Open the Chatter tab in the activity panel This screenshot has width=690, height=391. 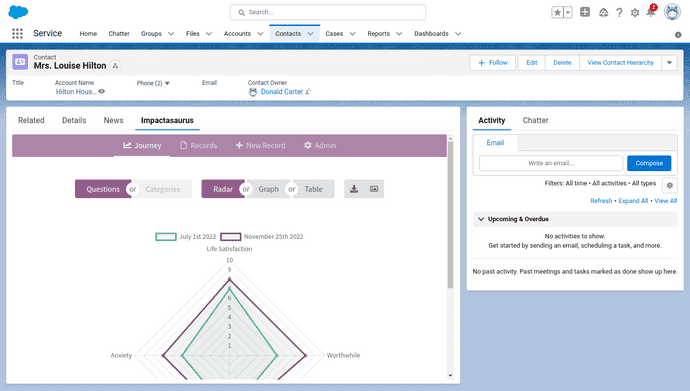(x=535, y=121)
